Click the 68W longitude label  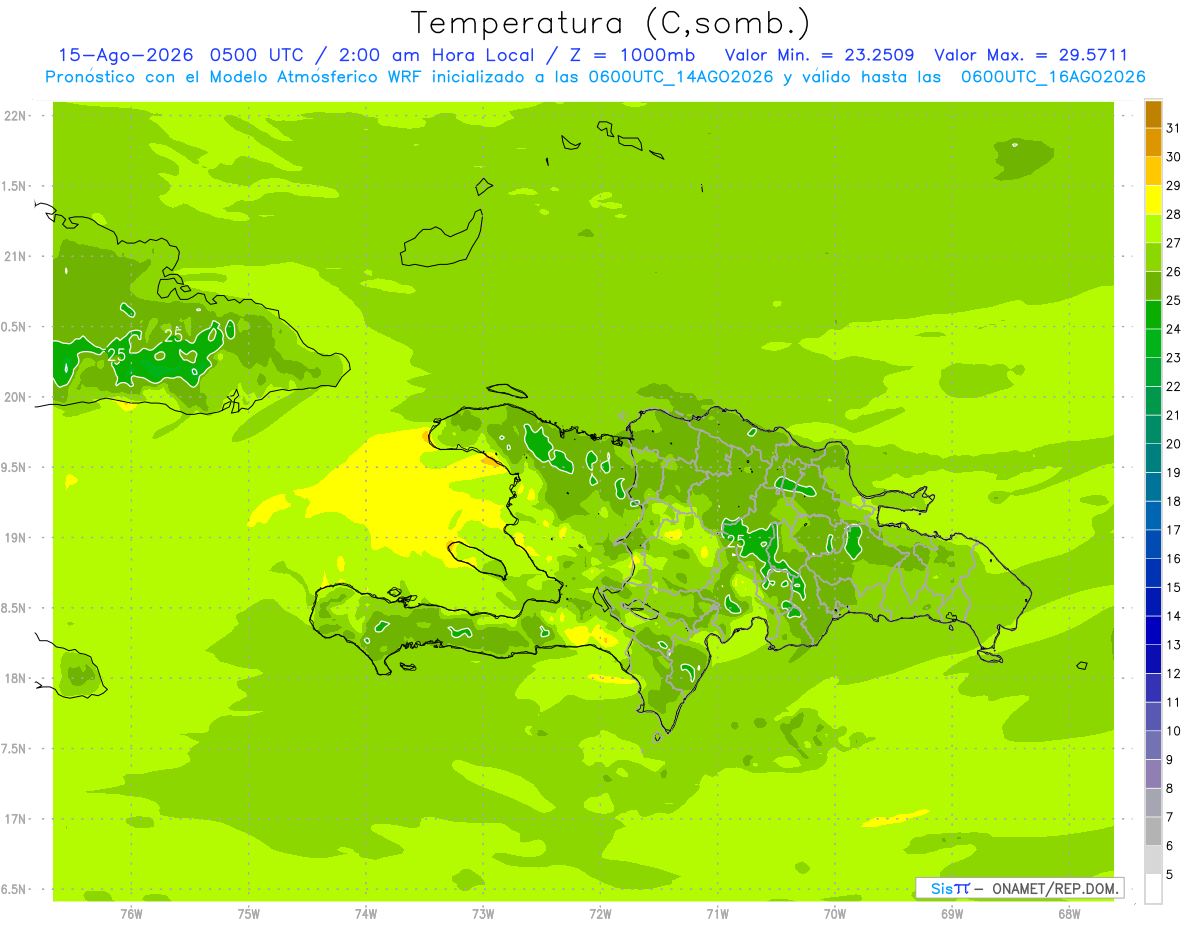[1069, 914]
